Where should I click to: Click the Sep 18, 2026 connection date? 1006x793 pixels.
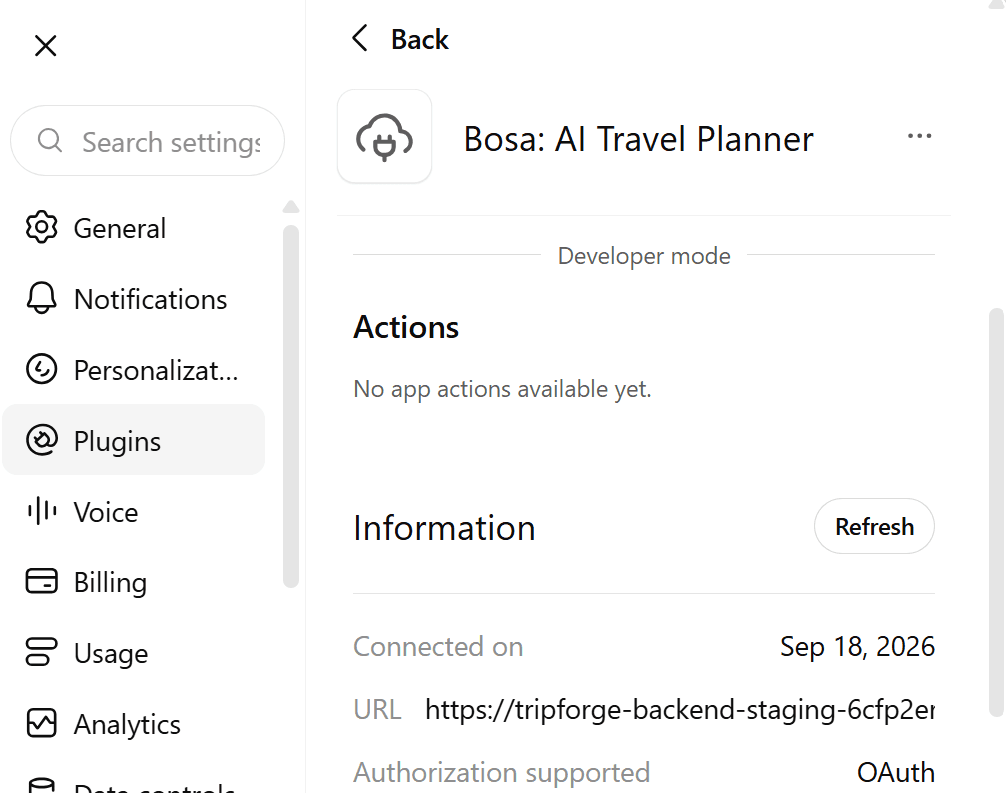click(x=857, y=646)
